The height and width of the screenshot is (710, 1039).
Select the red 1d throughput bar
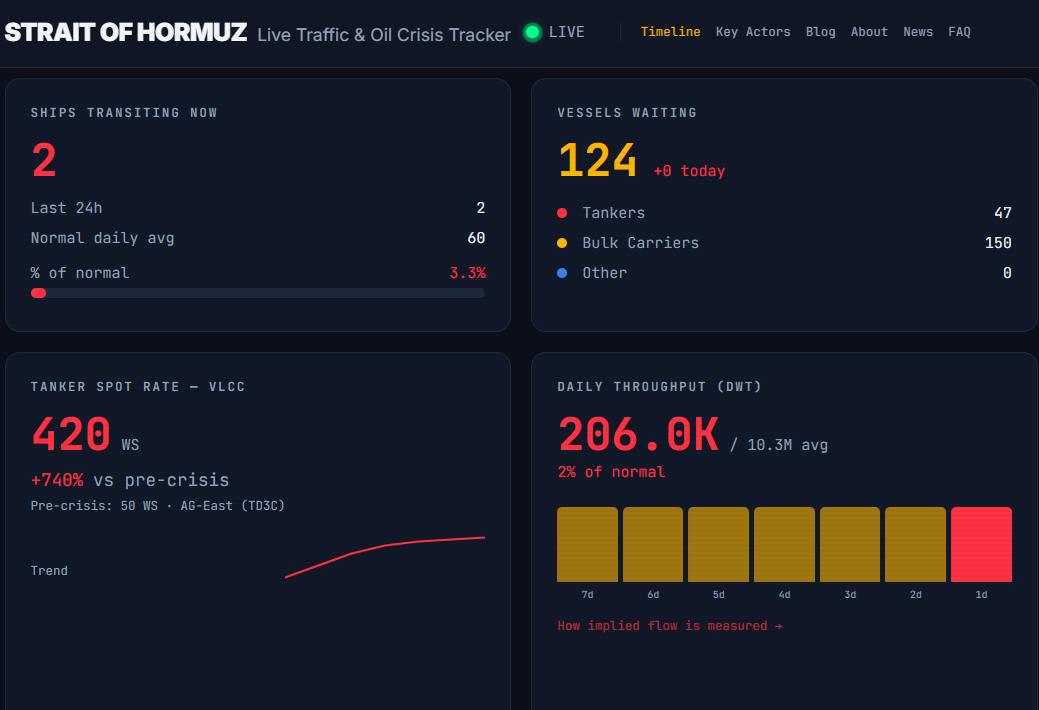(x=981, y=544)
